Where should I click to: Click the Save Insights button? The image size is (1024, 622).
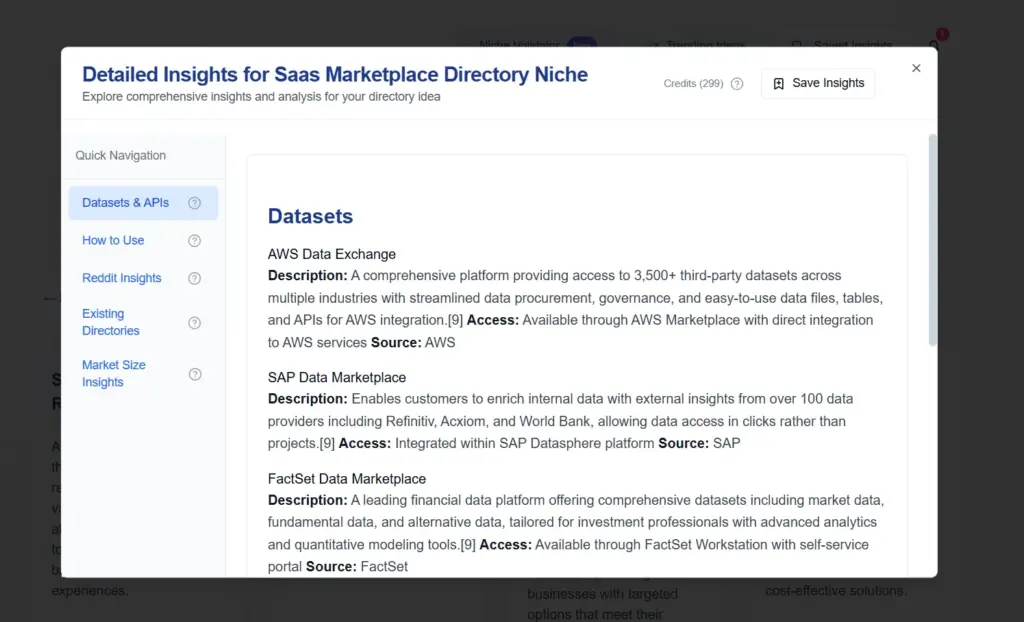[820, 83]
